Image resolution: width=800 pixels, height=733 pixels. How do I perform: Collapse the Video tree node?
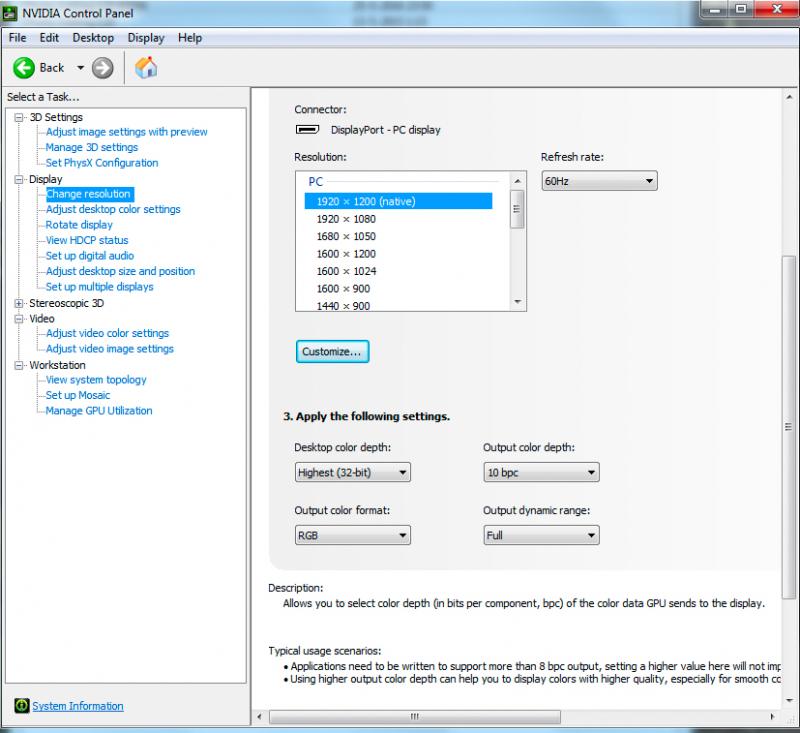(x=19, y=319)
